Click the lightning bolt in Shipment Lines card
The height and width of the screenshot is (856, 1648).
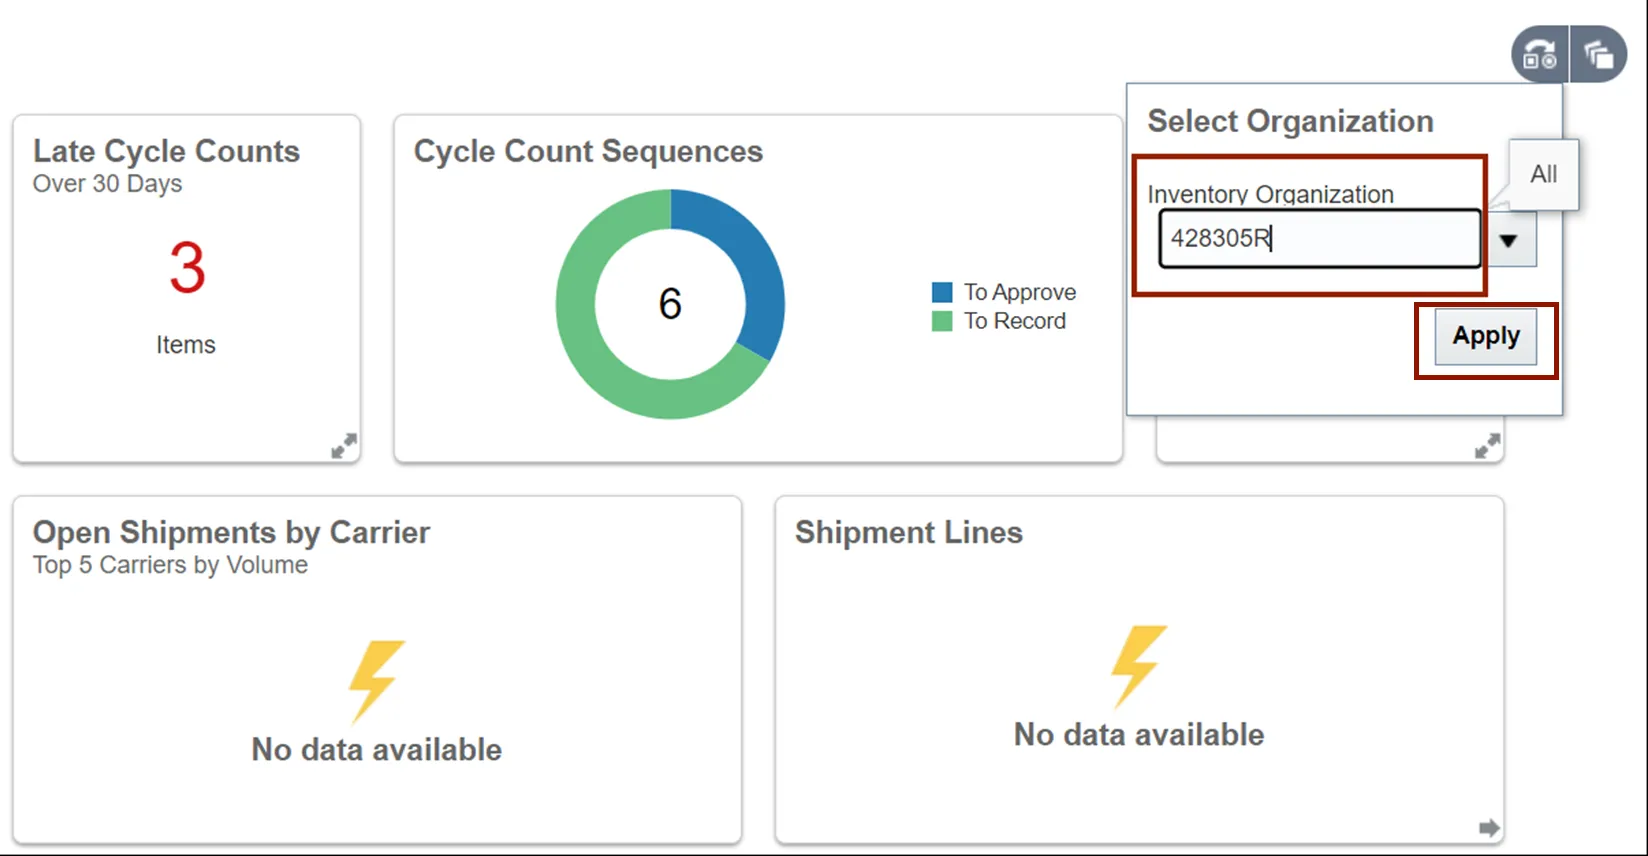click(1138, 665)
